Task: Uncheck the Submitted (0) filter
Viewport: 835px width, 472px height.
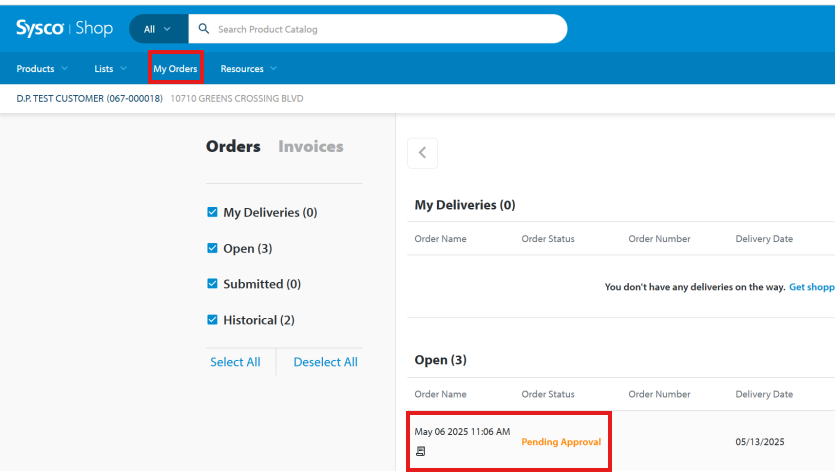Action: point(212,284)
